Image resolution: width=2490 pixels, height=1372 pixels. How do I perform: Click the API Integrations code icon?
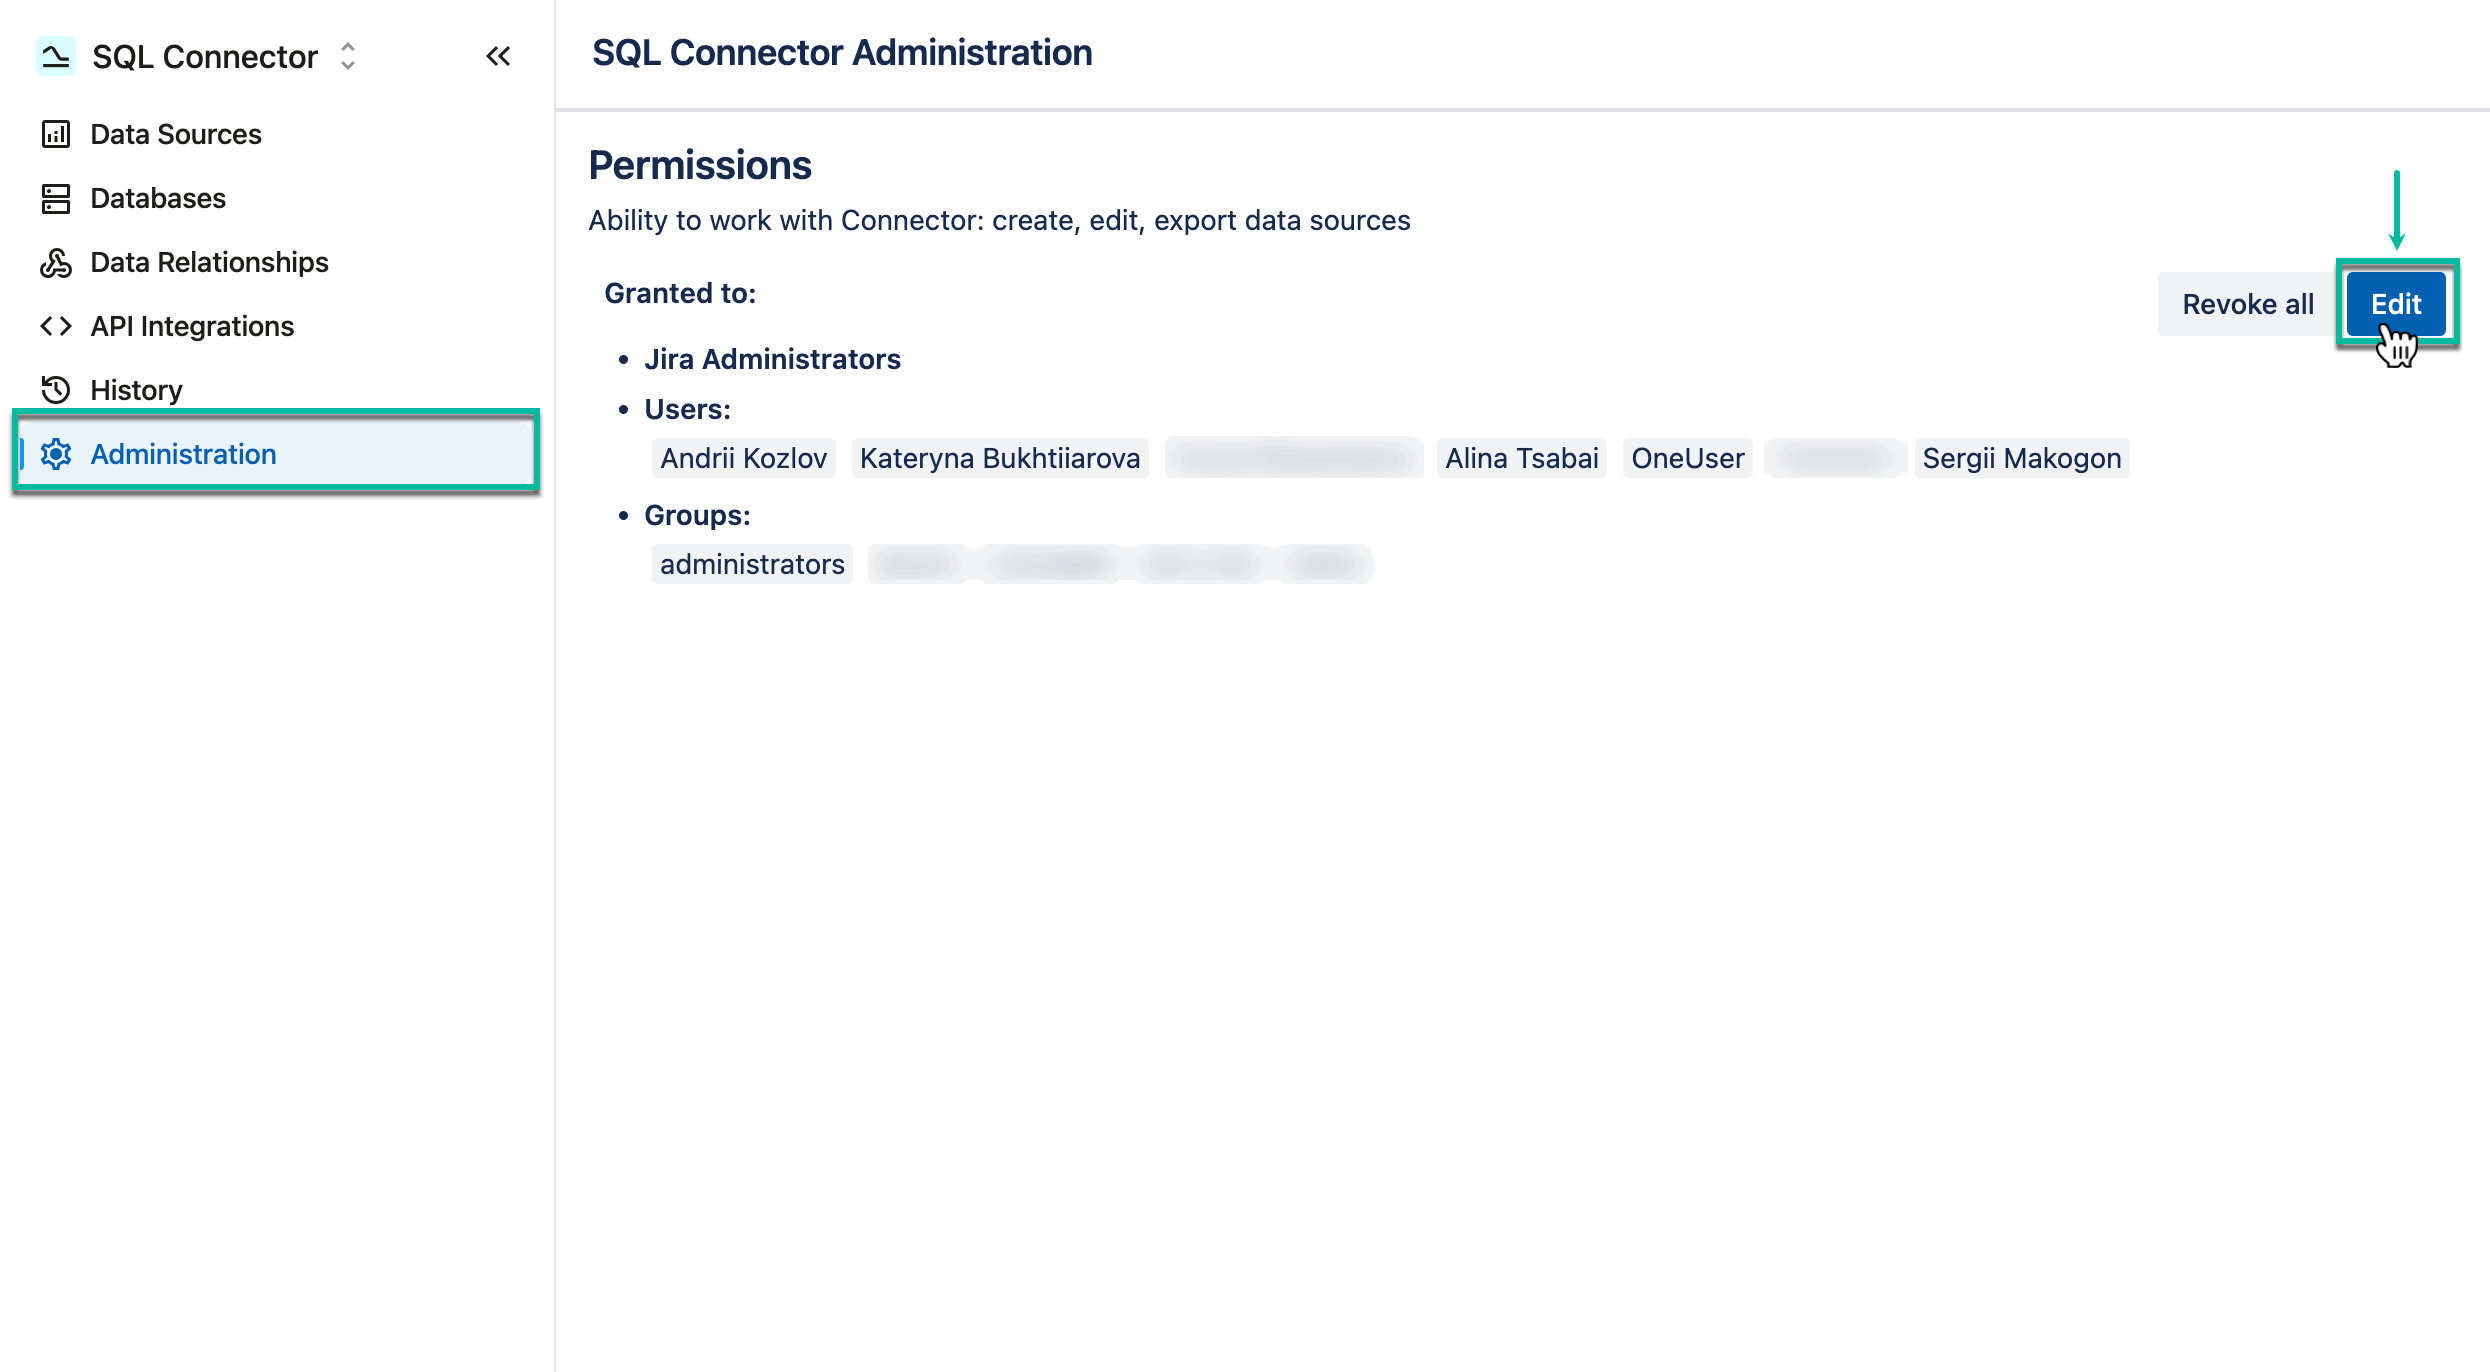(55, 326)
